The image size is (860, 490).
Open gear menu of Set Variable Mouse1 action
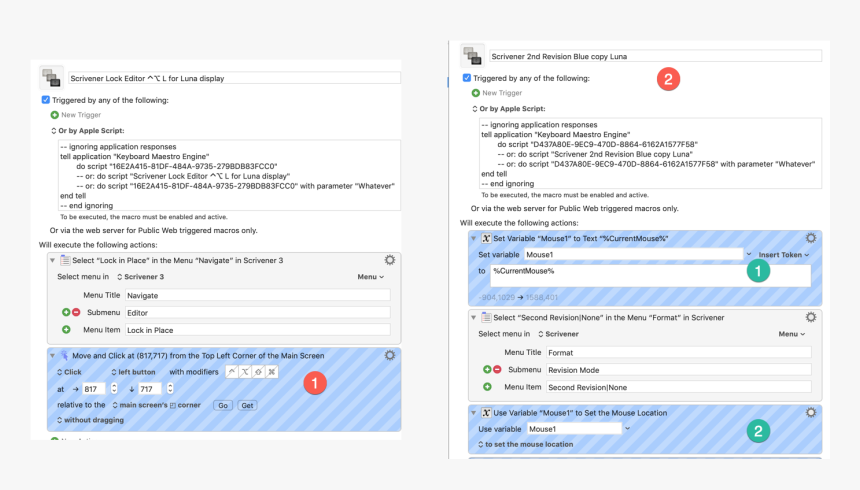point(811,238)
